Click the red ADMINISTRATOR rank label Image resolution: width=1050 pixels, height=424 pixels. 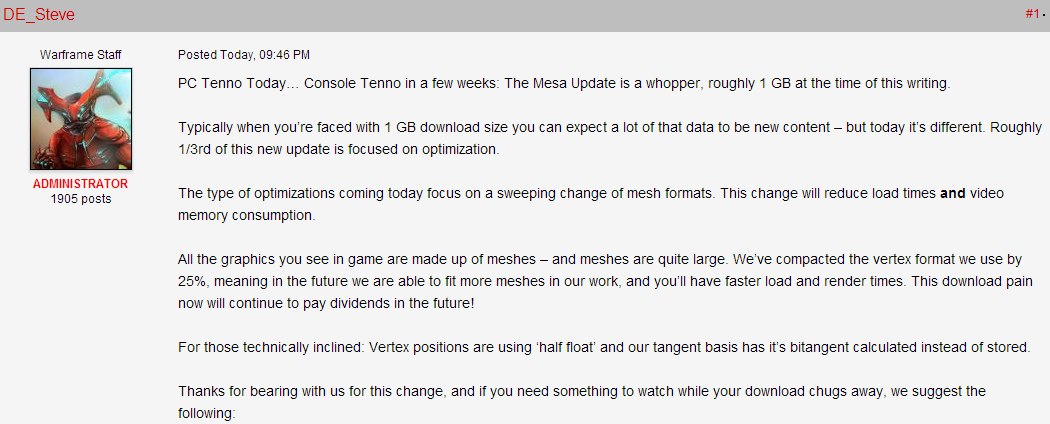(80, 184)
